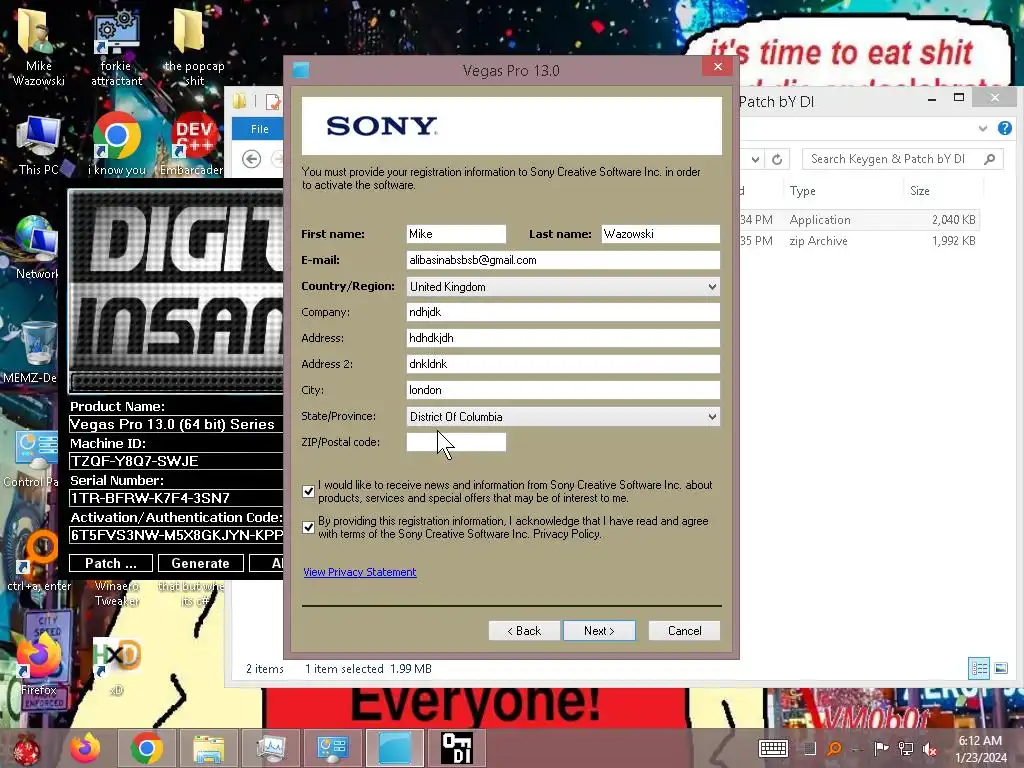Viewport: 1024px width, 768px height.
Task: Cancel the Vegas Pro registration
Action: click(684, 631)
